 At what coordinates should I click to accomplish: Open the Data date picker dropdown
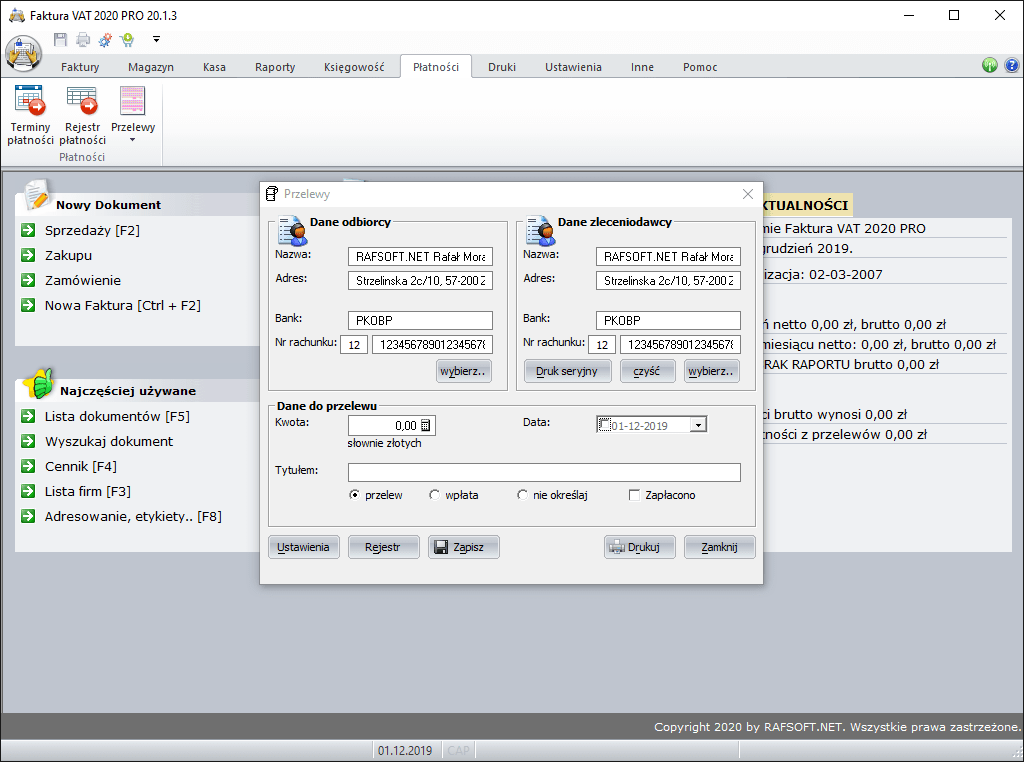tap(698, 426)
